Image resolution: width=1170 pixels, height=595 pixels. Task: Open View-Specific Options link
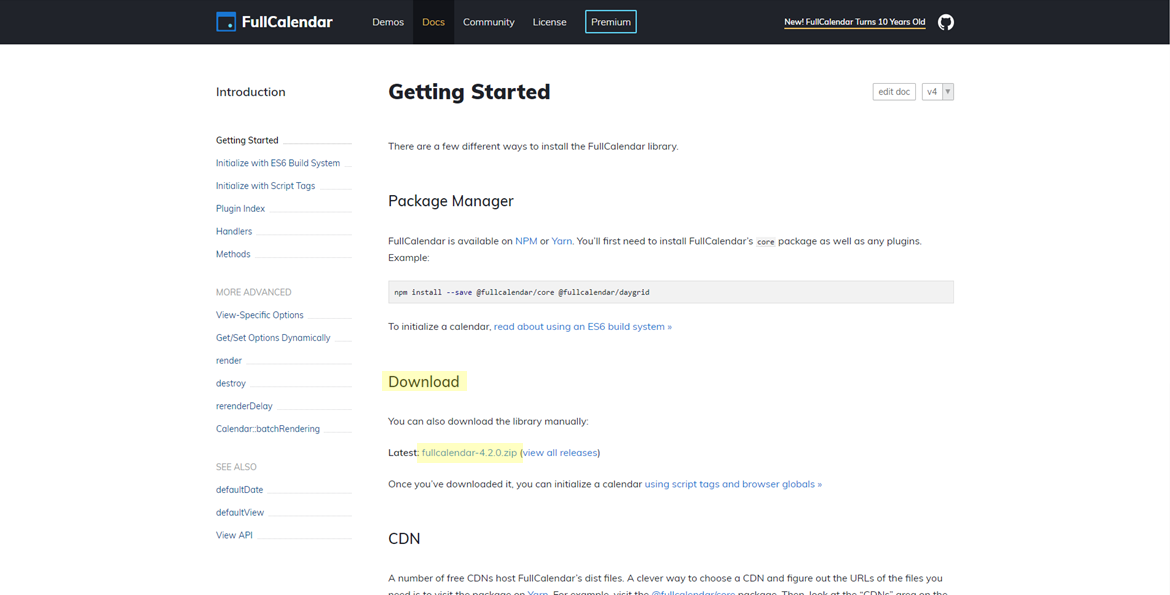[260, 315]
